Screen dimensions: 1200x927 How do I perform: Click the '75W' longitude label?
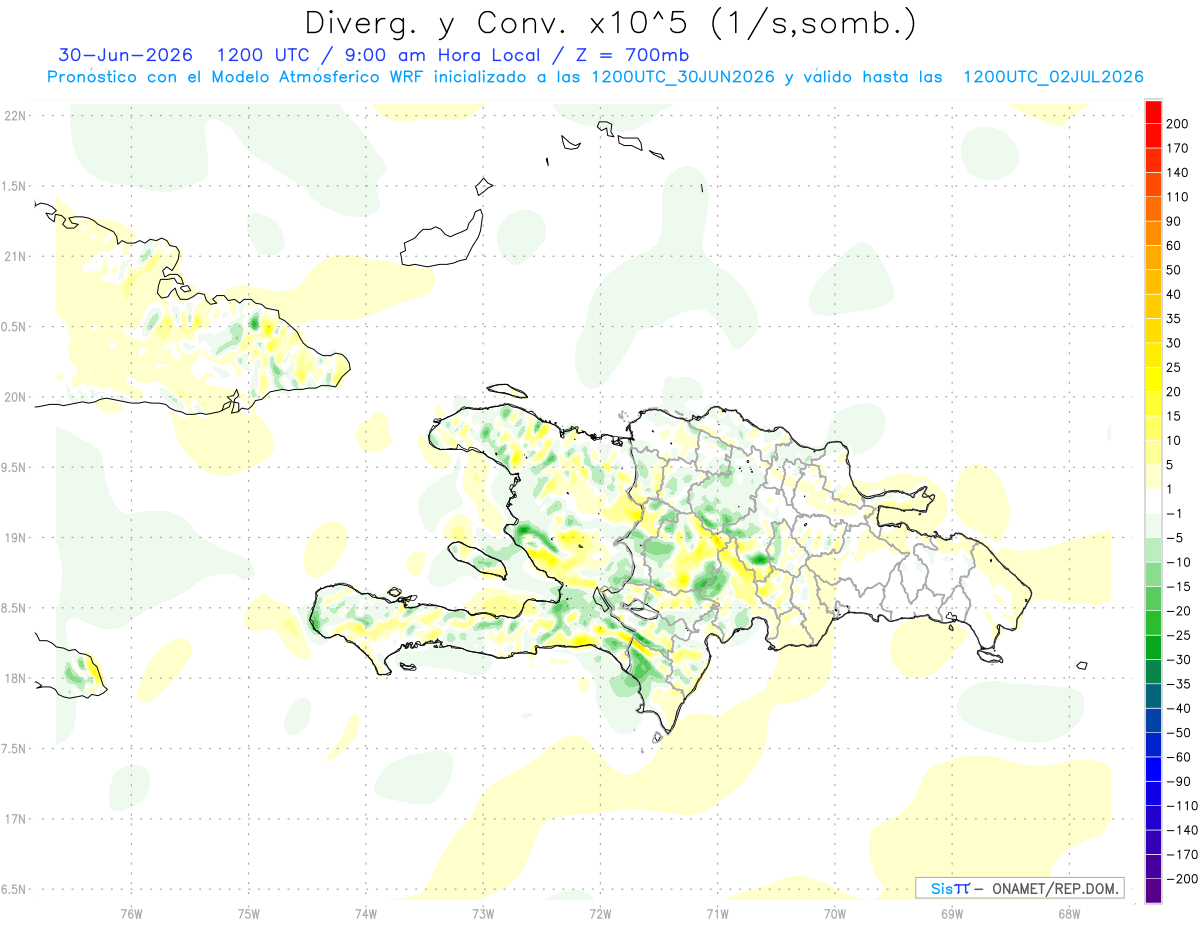[249, 913]
